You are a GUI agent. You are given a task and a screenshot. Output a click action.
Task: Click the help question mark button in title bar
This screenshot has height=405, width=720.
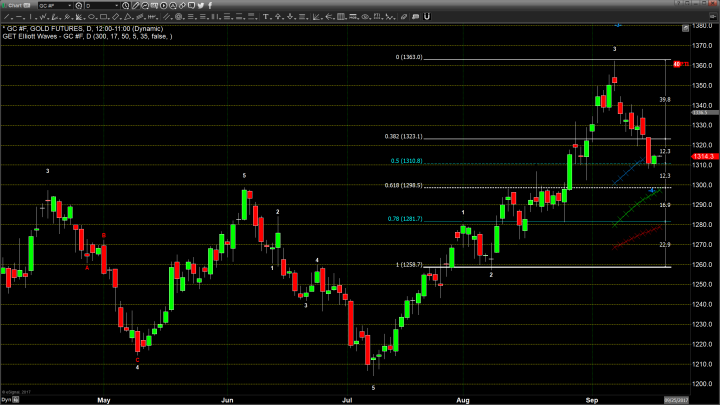tap(679, 3)
